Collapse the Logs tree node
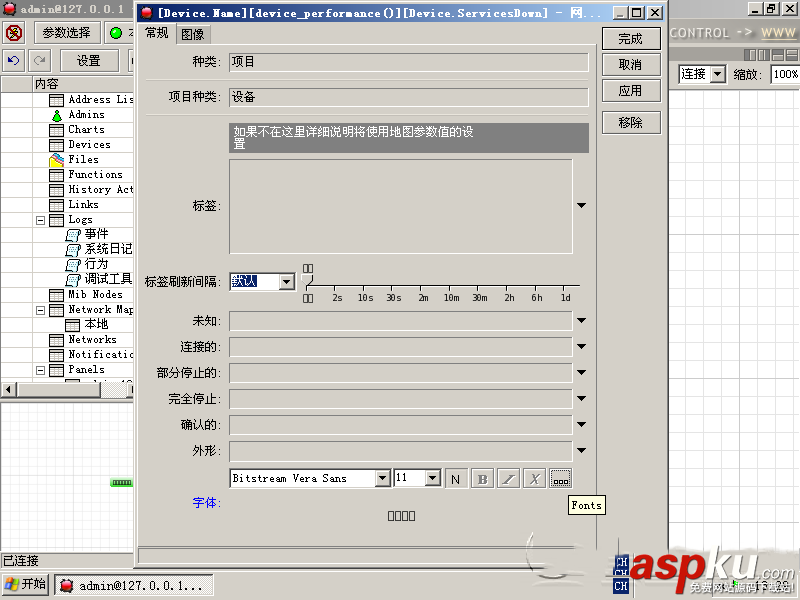The height and width of the screenshot is (600, 800). 40,220
